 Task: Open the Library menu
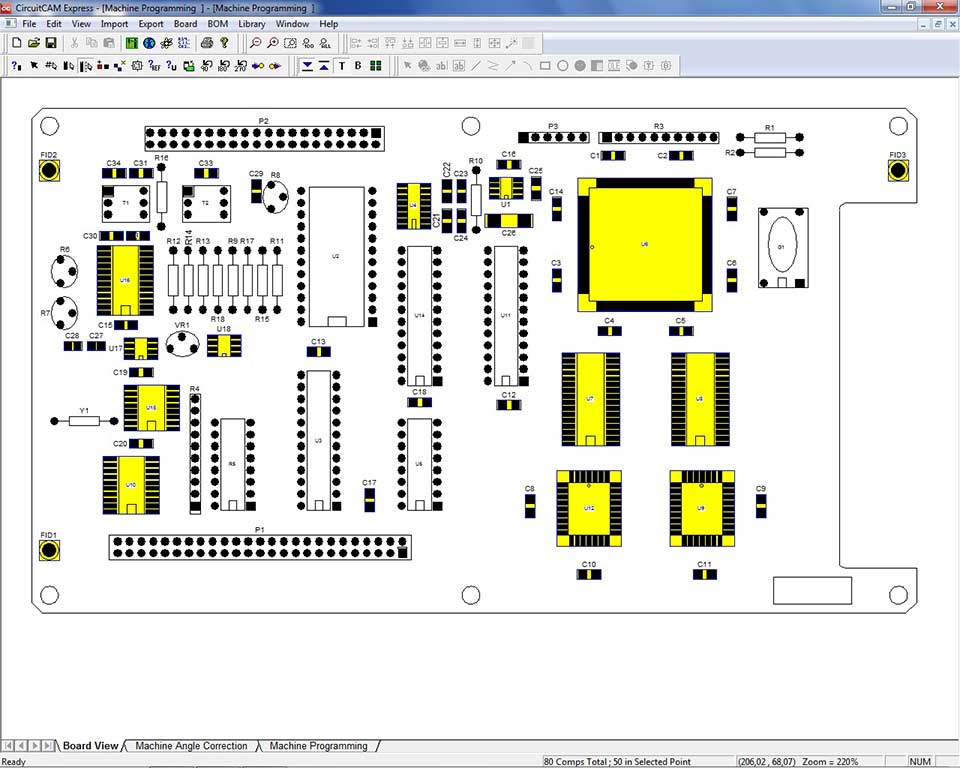(x=252, y=23)
